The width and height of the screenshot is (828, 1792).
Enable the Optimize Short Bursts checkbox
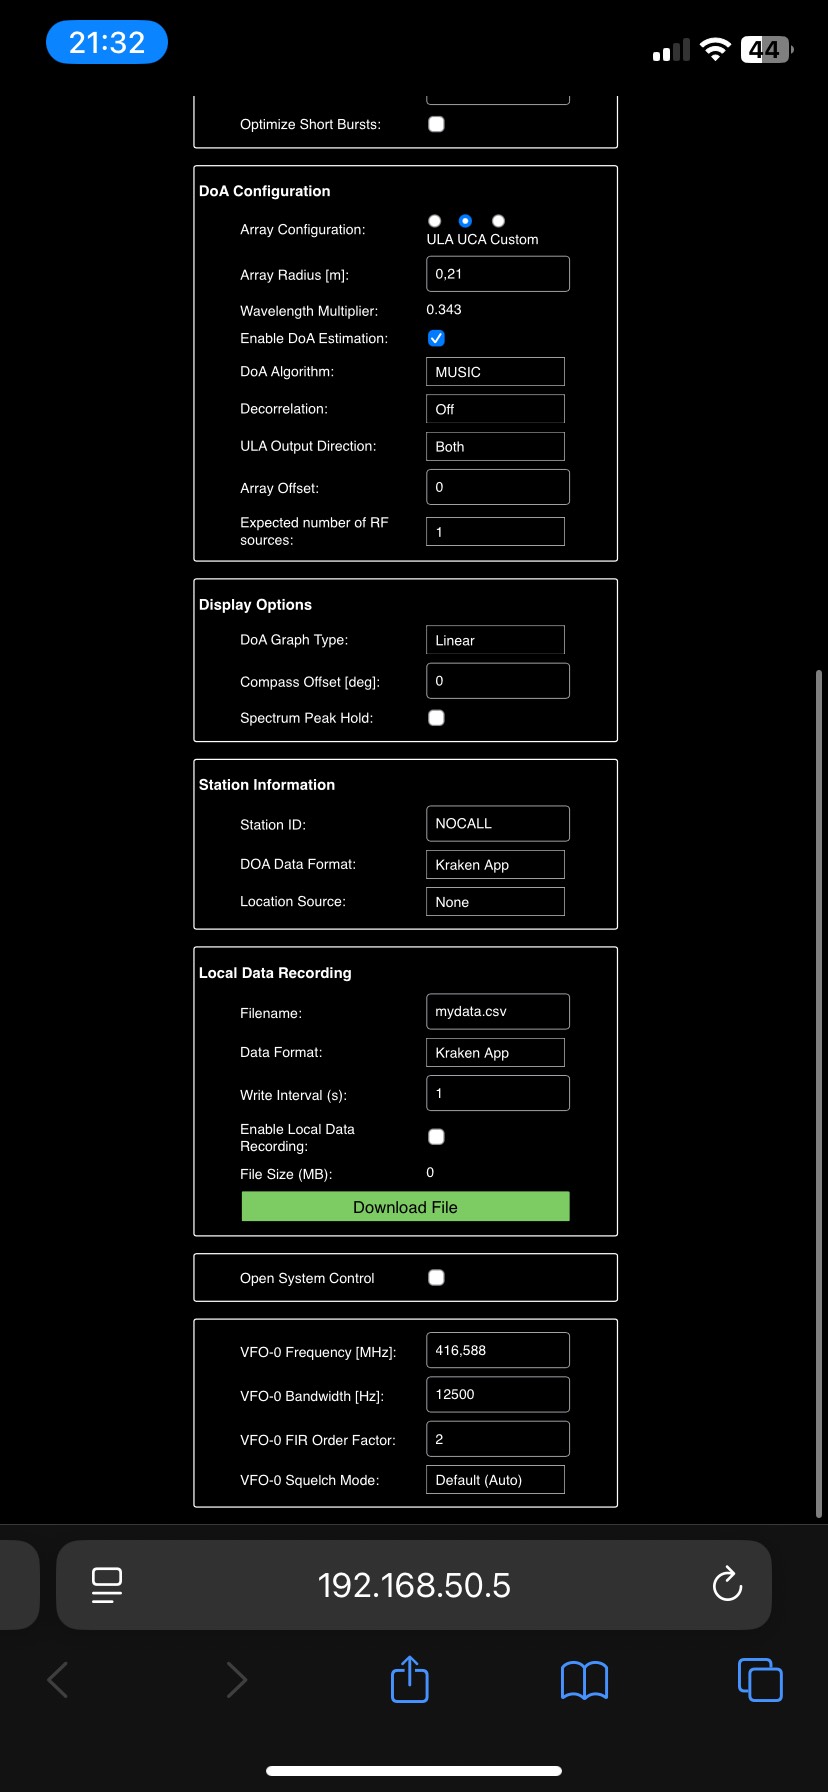click(436, 124)
